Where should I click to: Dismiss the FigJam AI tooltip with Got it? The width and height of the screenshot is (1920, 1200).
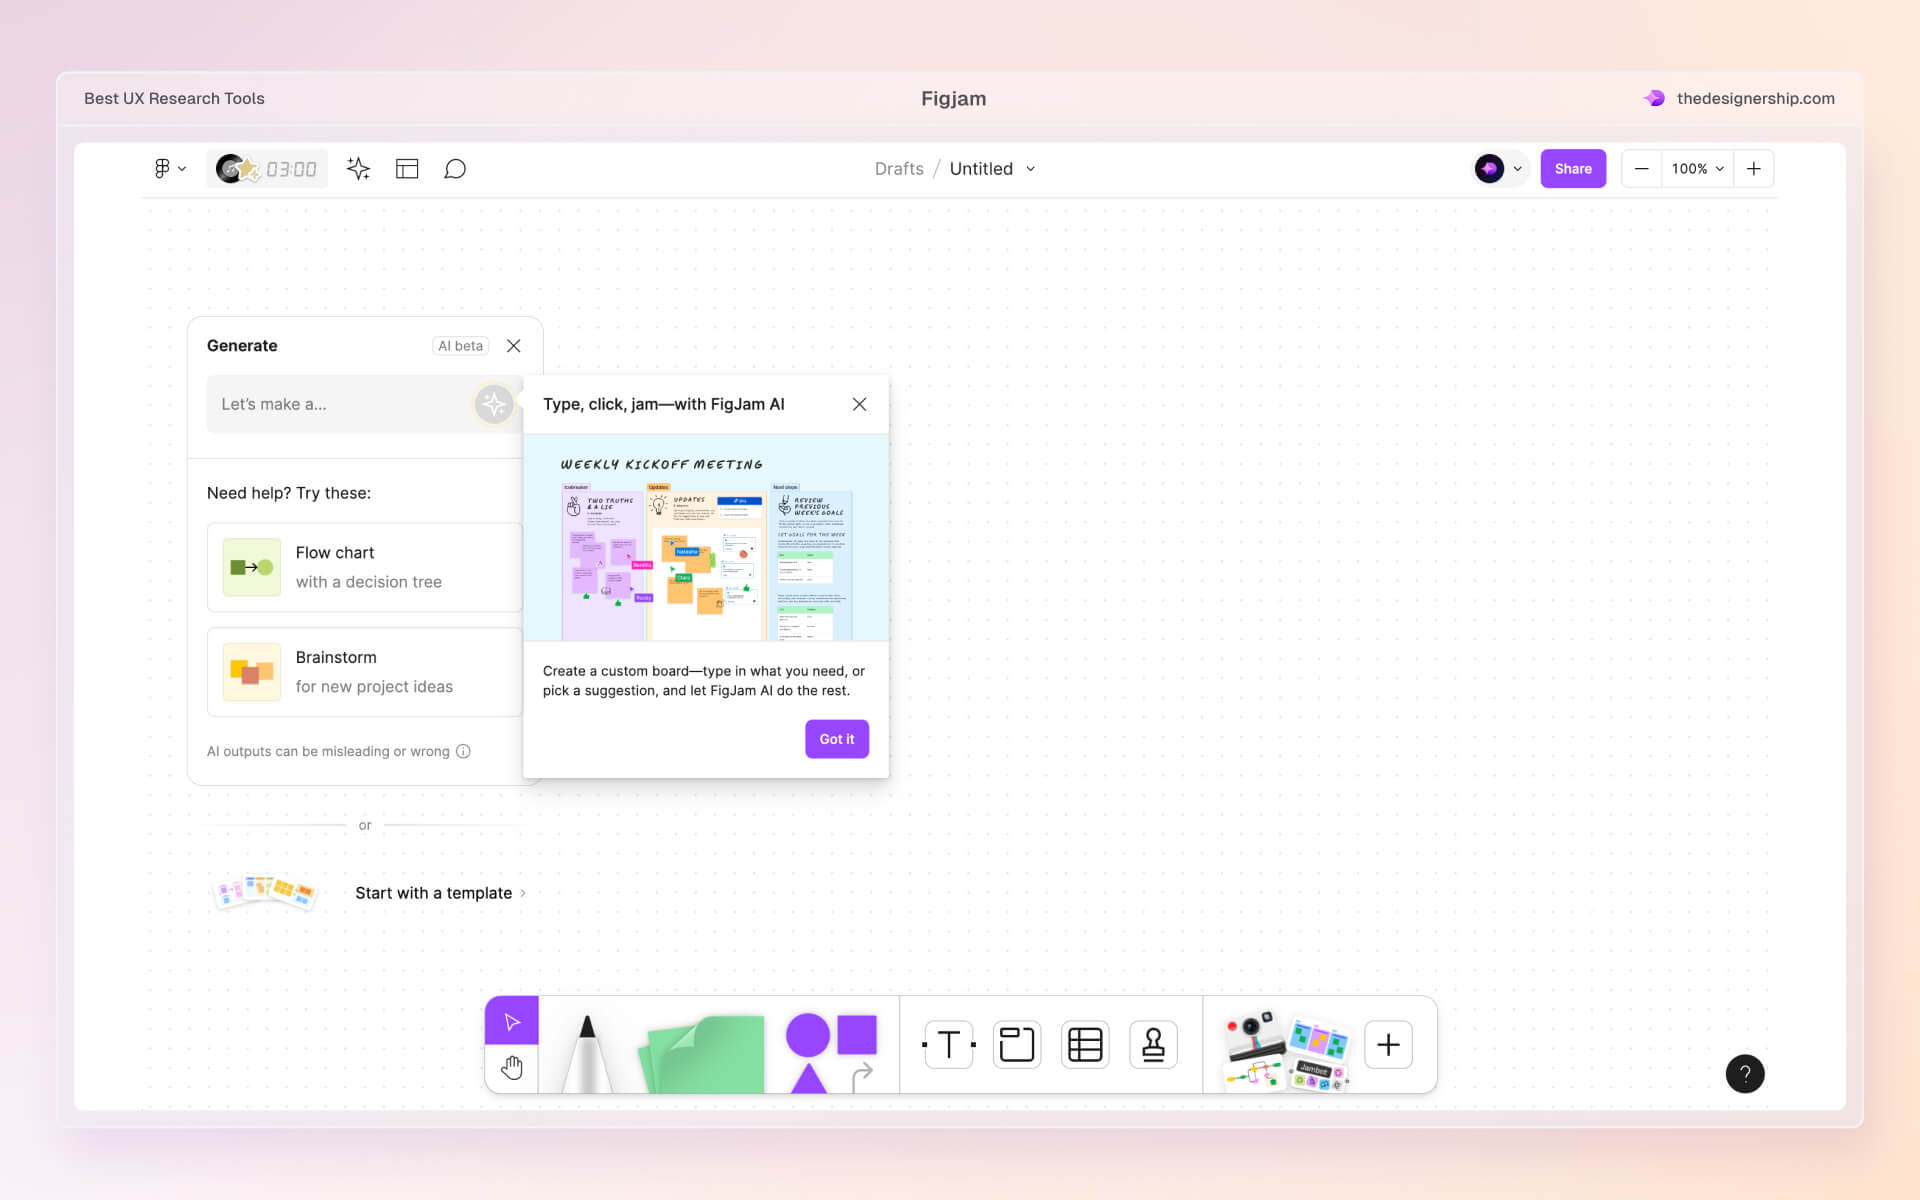(x=836, y=739)
